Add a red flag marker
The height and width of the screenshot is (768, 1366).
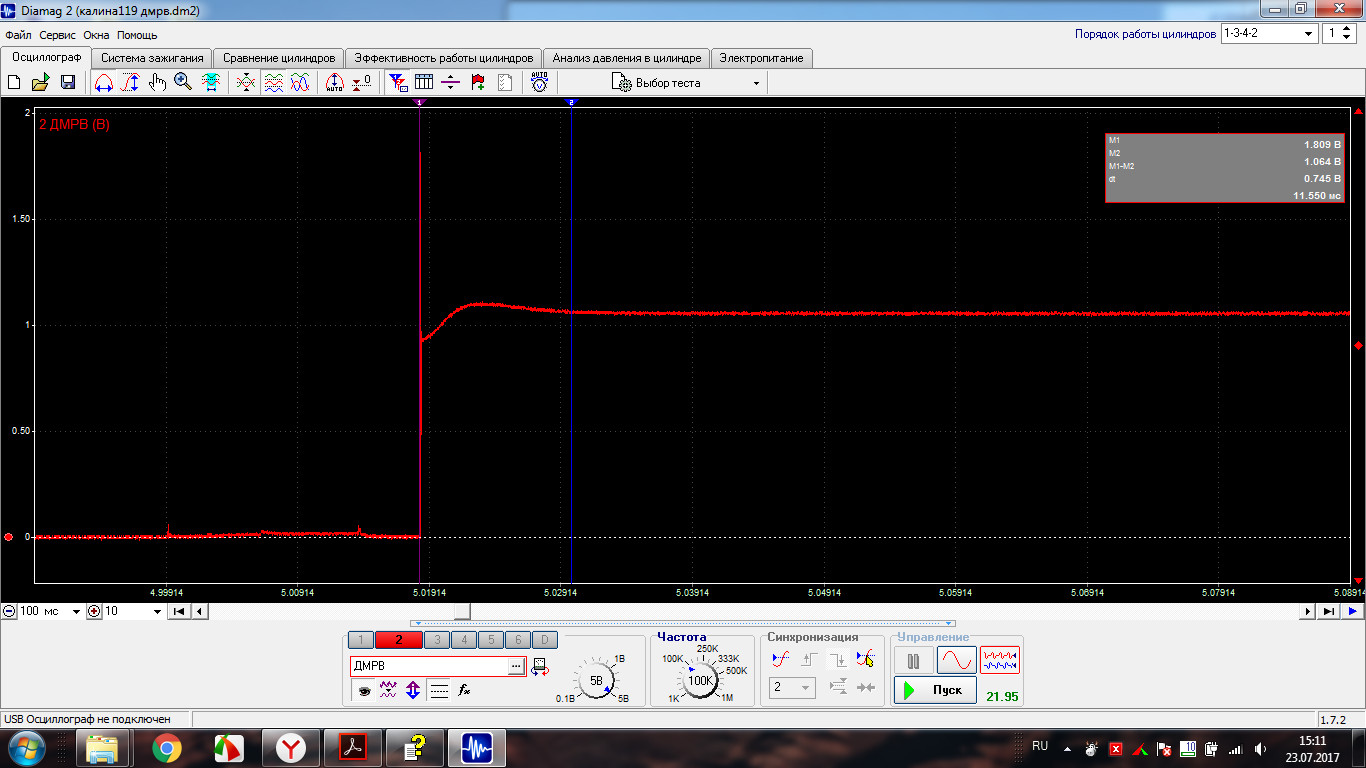point(478,83)
